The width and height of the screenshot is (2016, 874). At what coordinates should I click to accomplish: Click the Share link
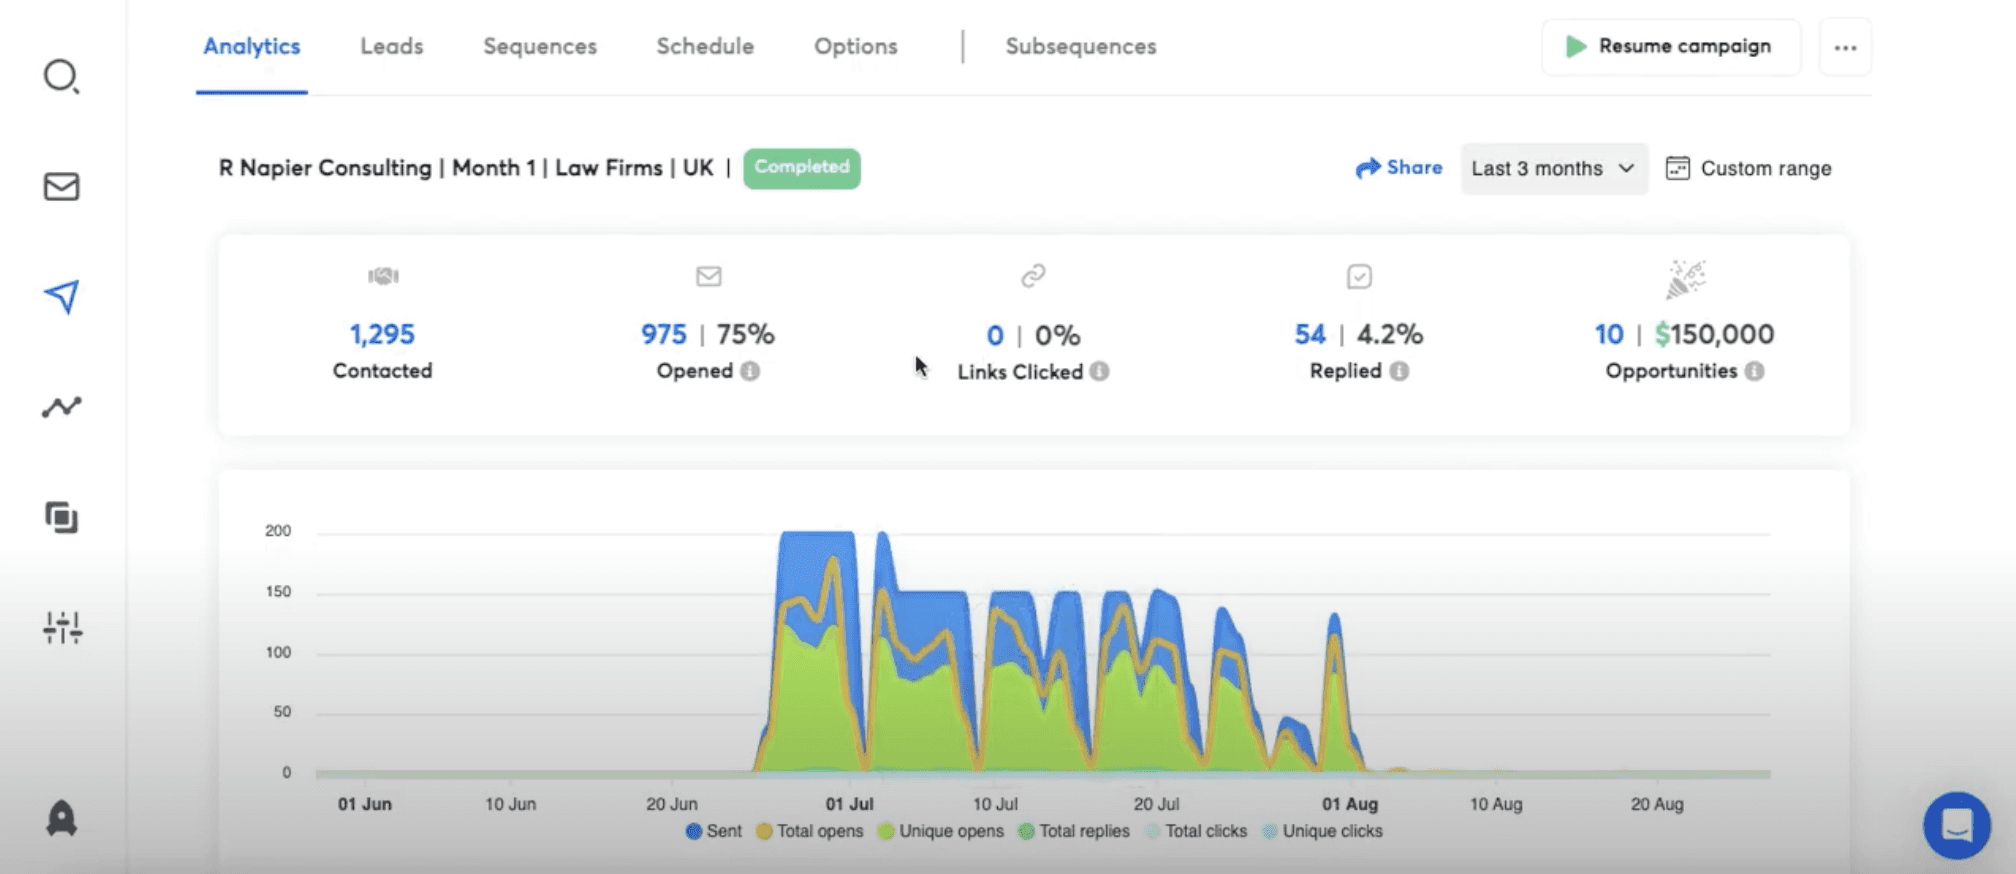tap(1399, 168)
